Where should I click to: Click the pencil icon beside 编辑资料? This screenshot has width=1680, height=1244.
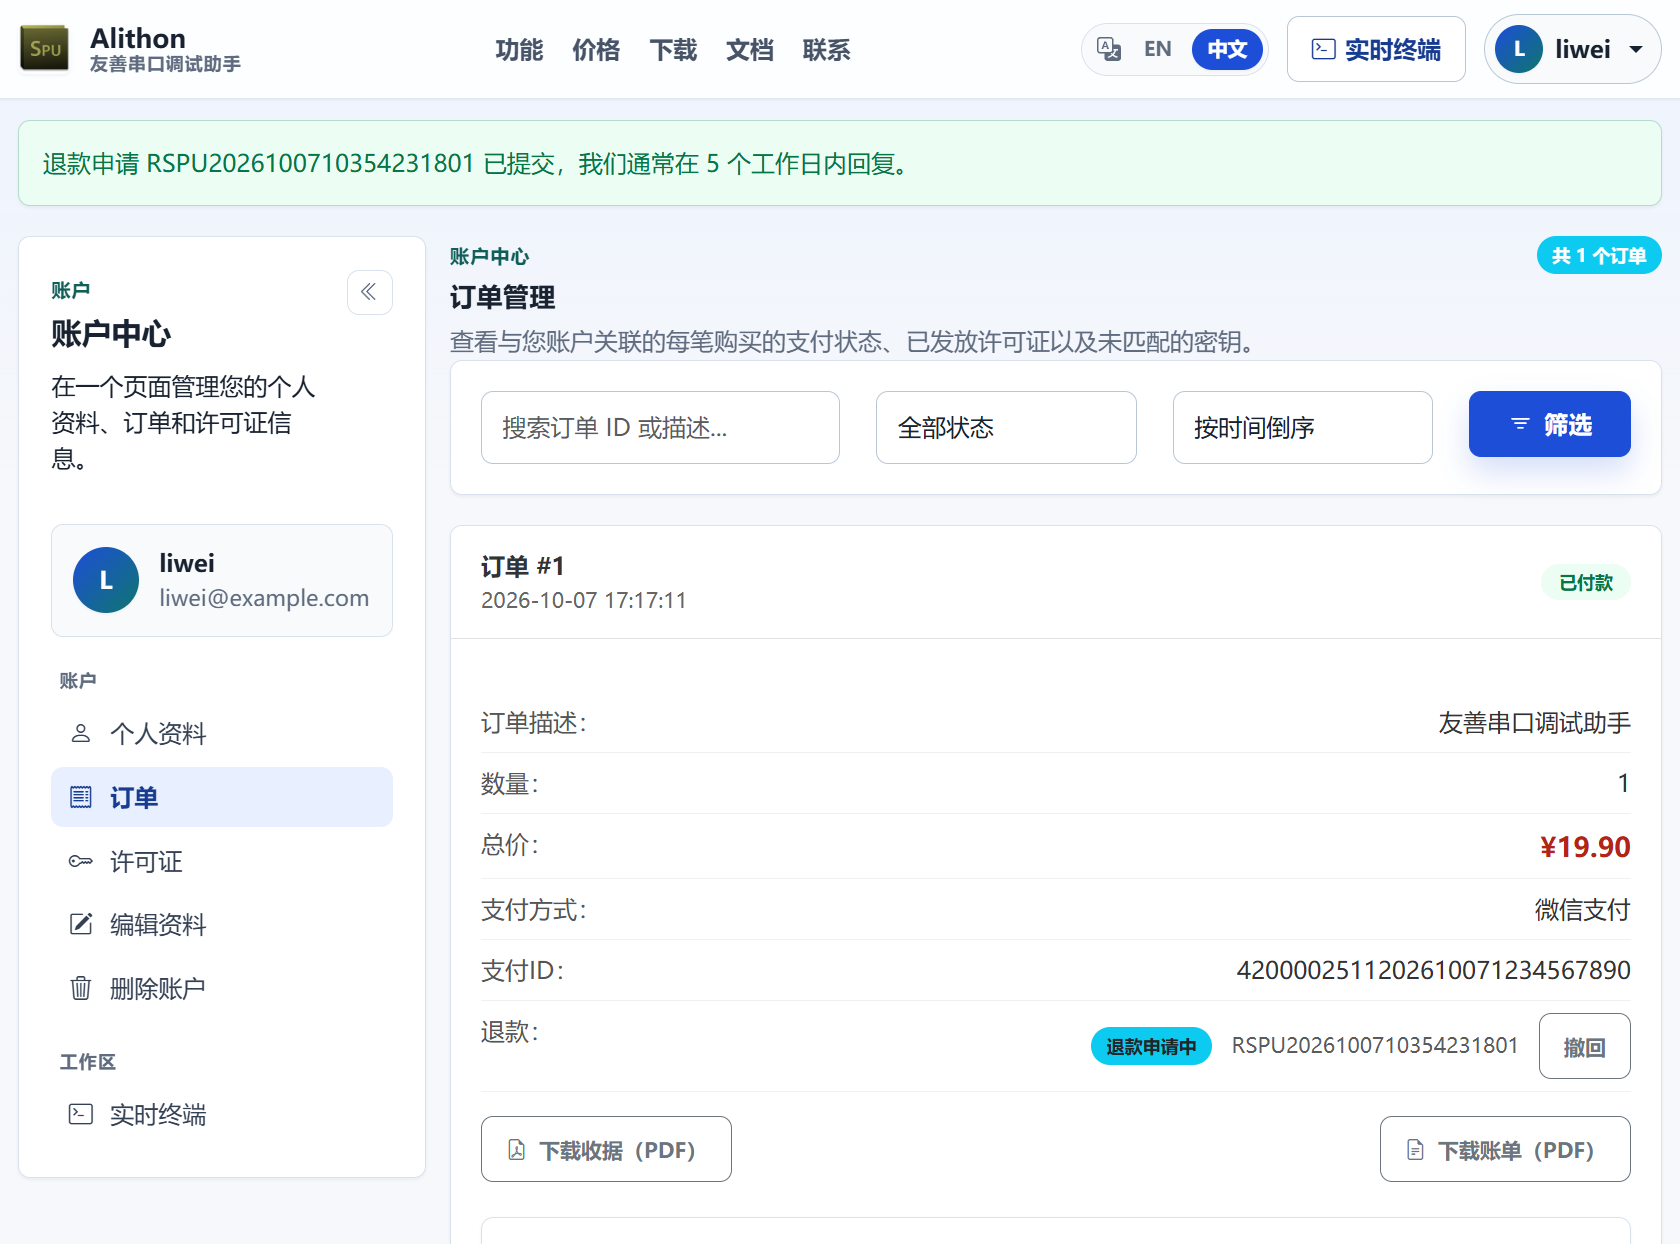pos(81,924)
